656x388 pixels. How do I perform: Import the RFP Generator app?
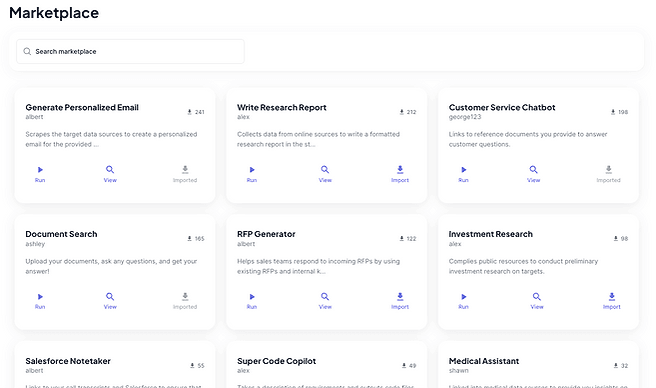pyautogui.click(x=400, y=301)
